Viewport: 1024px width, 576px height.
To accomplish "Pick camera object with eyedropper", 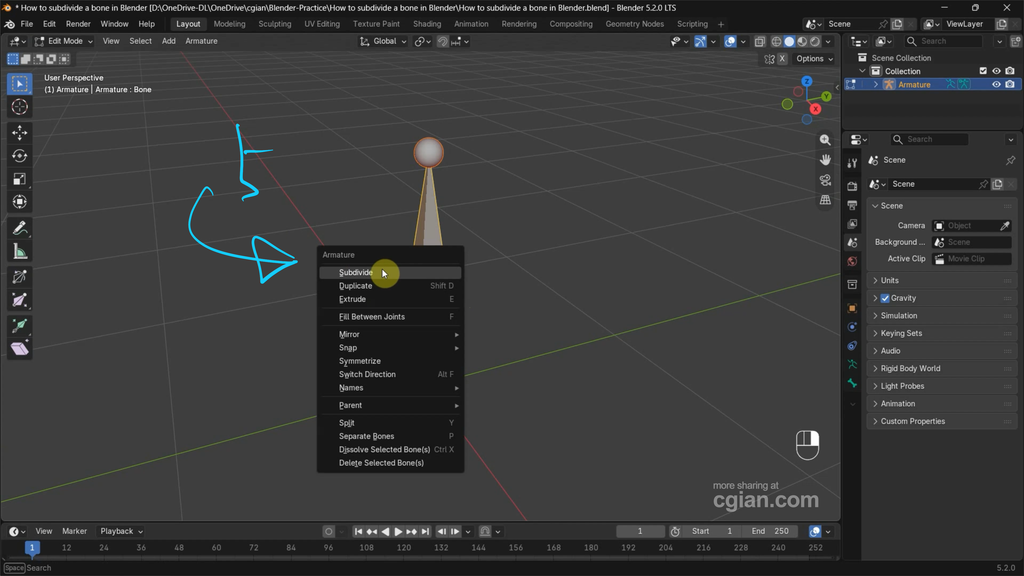I will pos(1005,225).
